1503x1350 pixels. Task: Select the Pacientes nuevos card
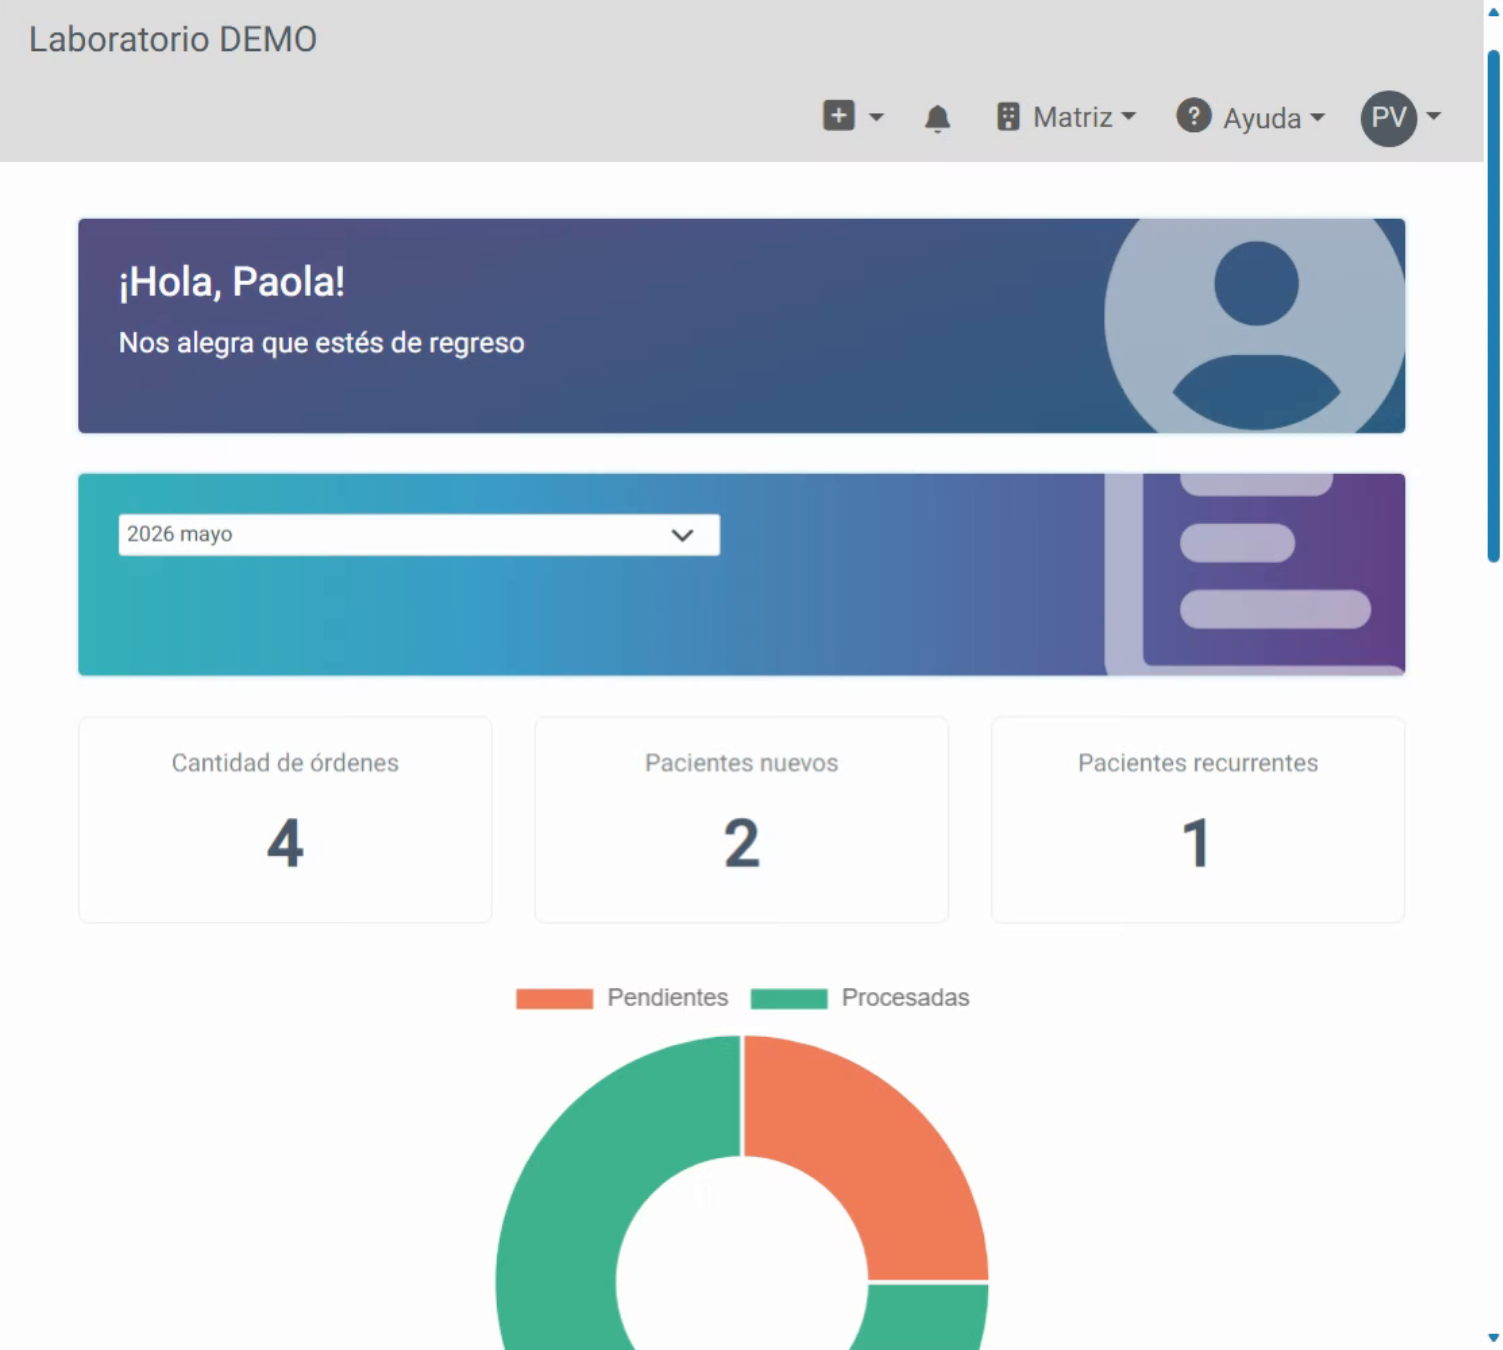[x=741, y=820]
